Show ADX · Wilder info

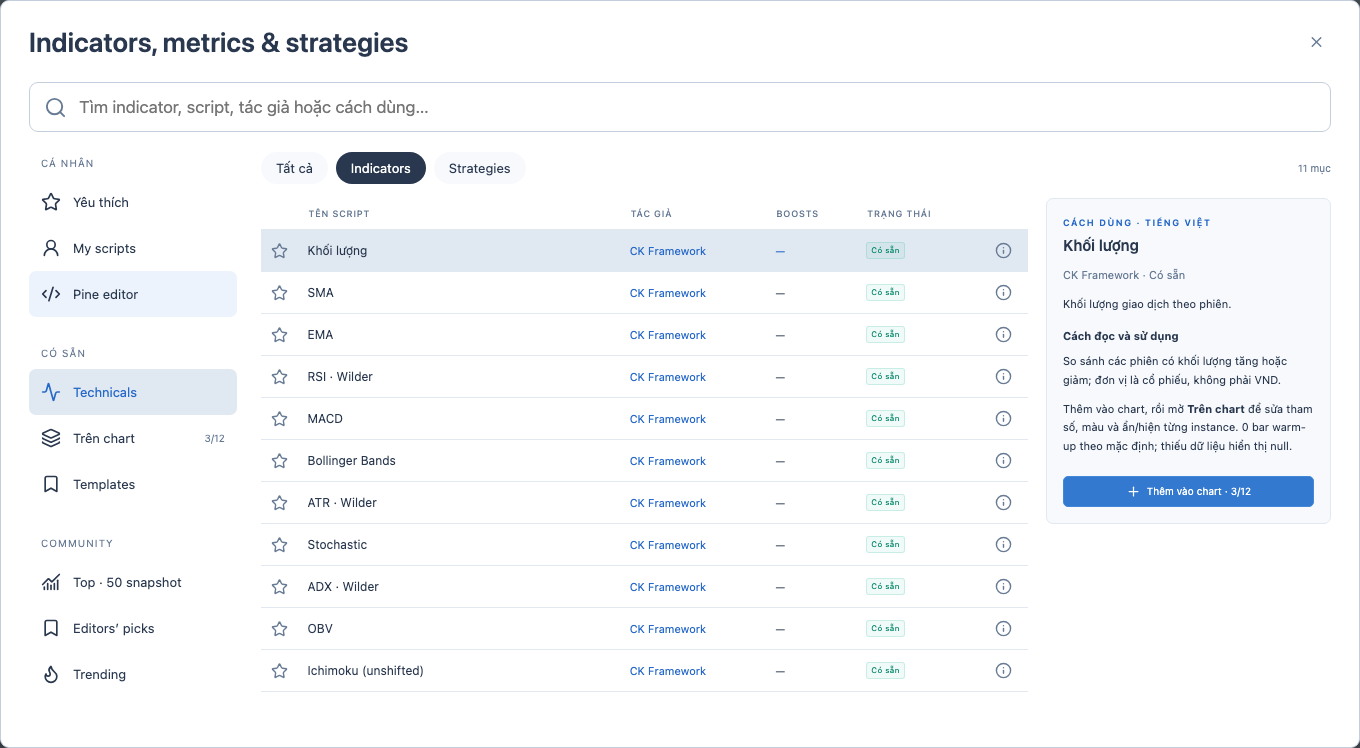point(1004,587)
